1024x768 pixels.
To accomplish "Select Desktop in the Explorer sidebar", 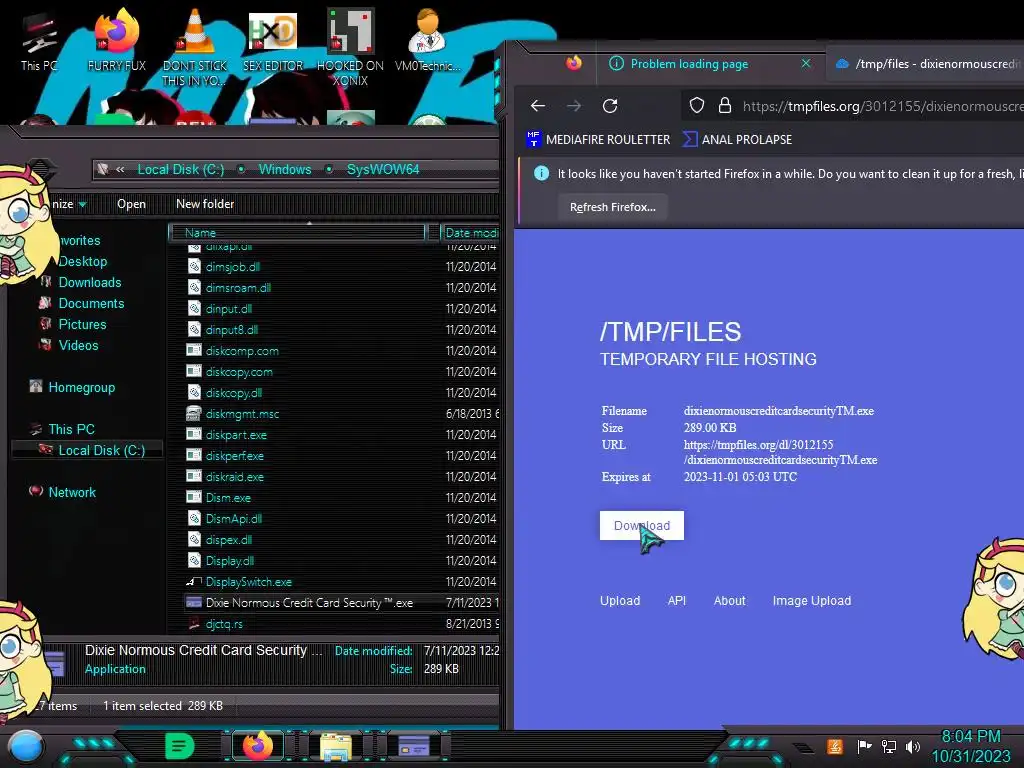I will (82, 261).
